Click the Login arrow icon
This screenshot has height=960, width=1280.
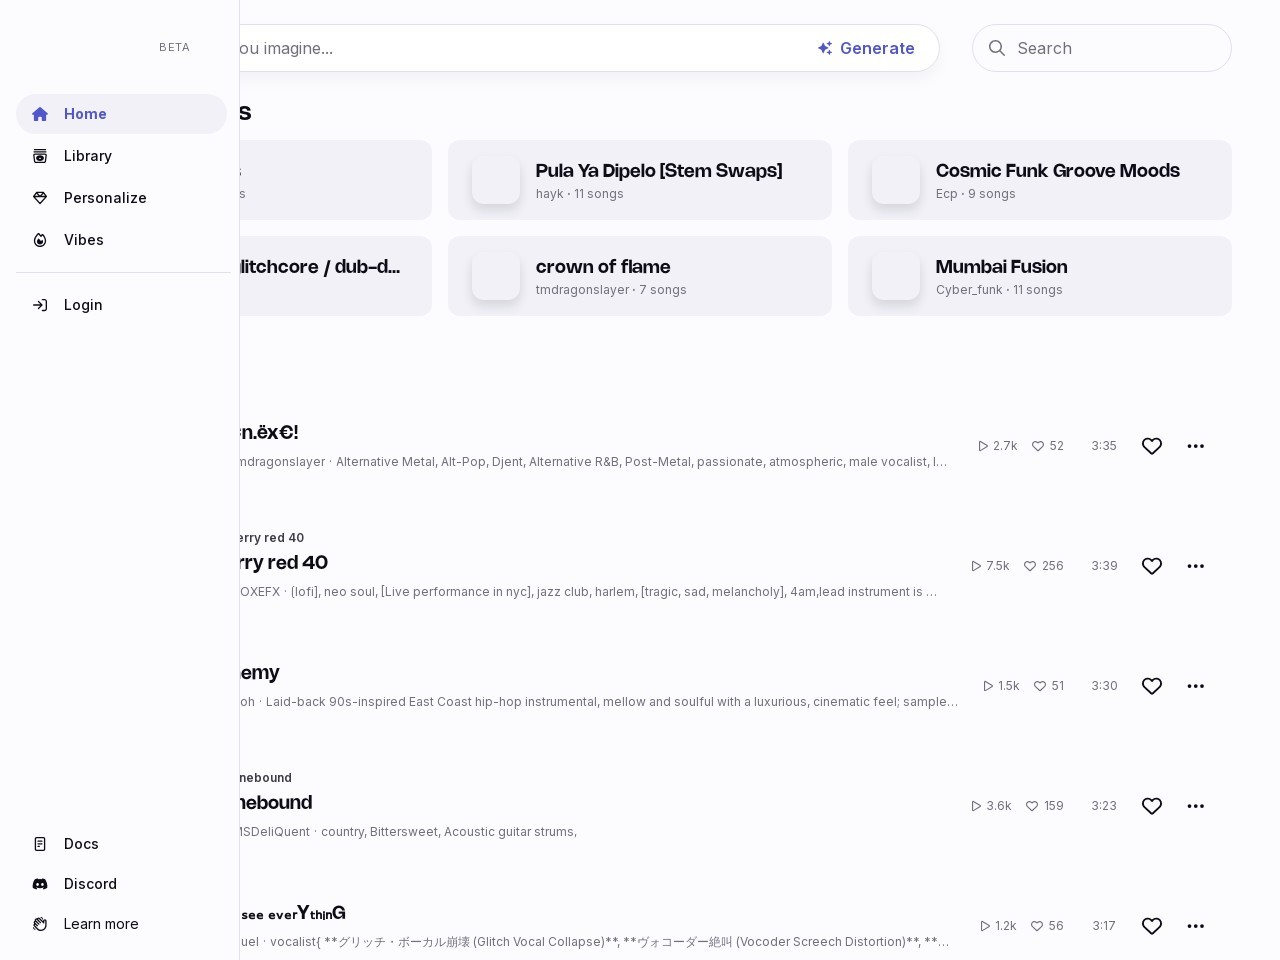[40, 305]
